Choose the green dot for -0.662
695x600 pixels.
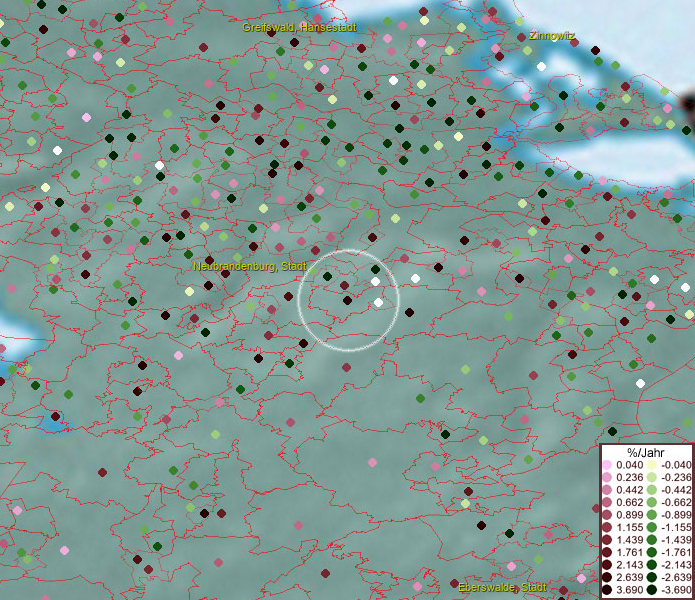(x=652, y=503)
